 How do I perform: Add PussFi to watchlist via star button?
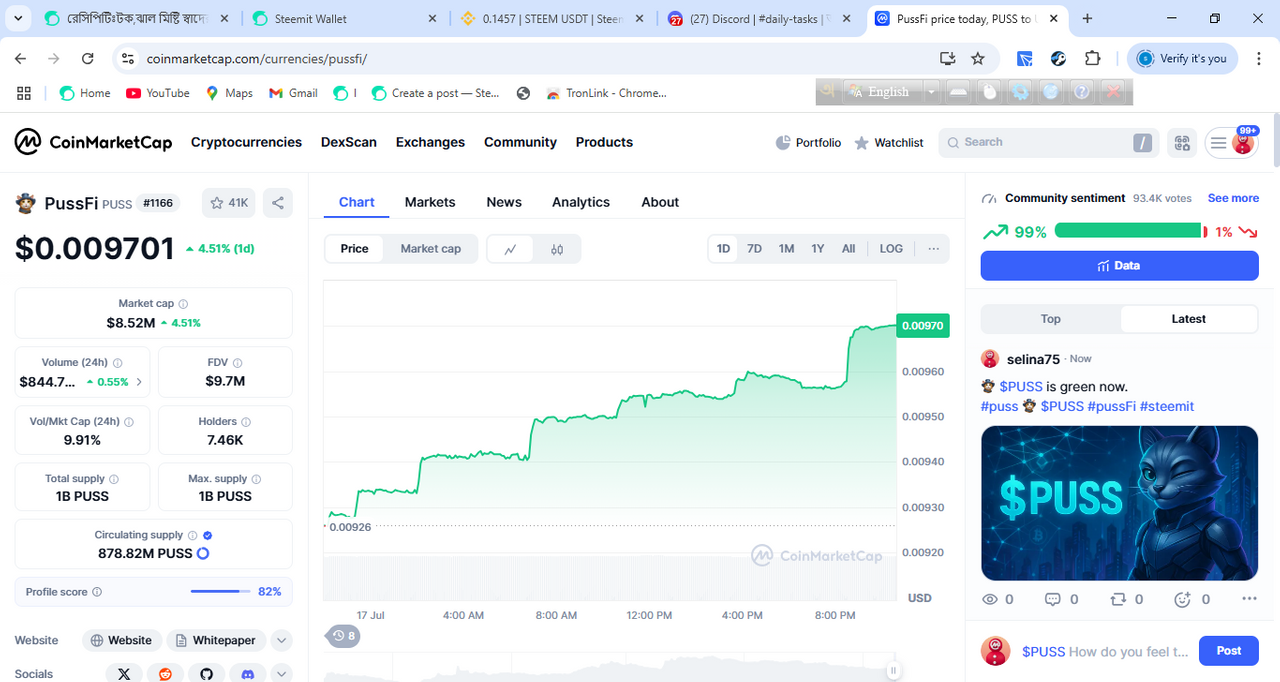[x=229, y=203]
